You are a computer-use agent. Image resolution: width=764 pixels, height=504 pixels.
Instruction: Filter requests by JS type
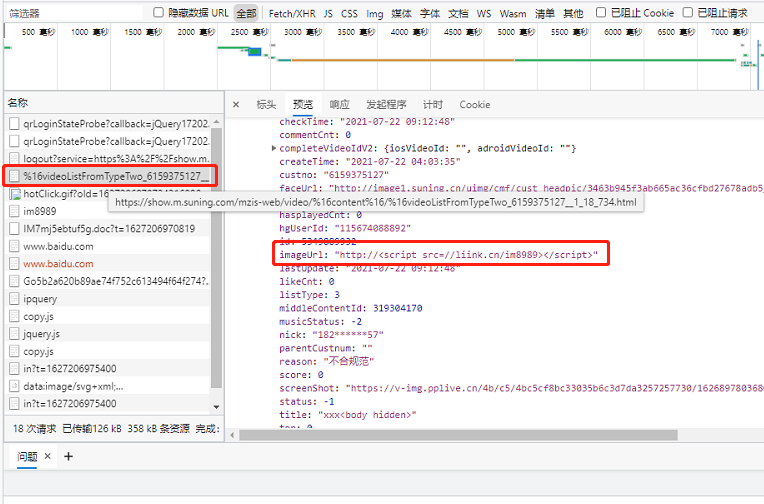(x=328, y=14)
